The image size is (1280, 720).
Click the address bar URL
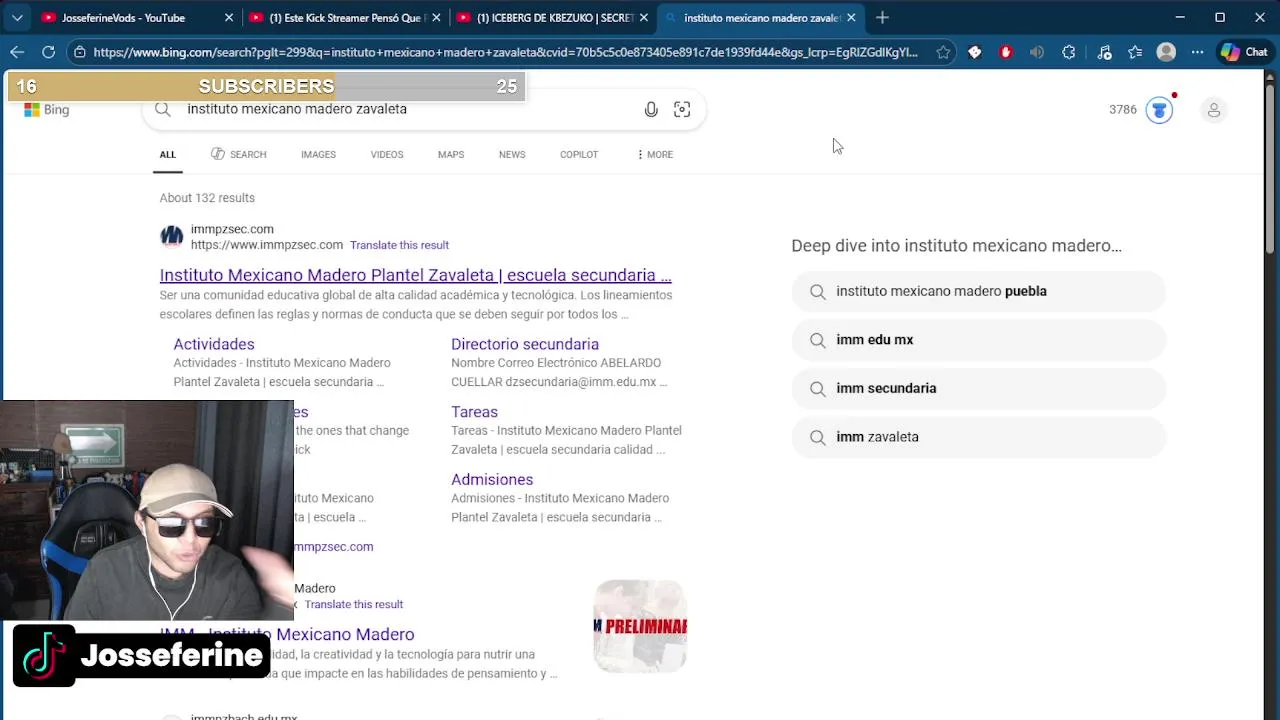[505, 52]
